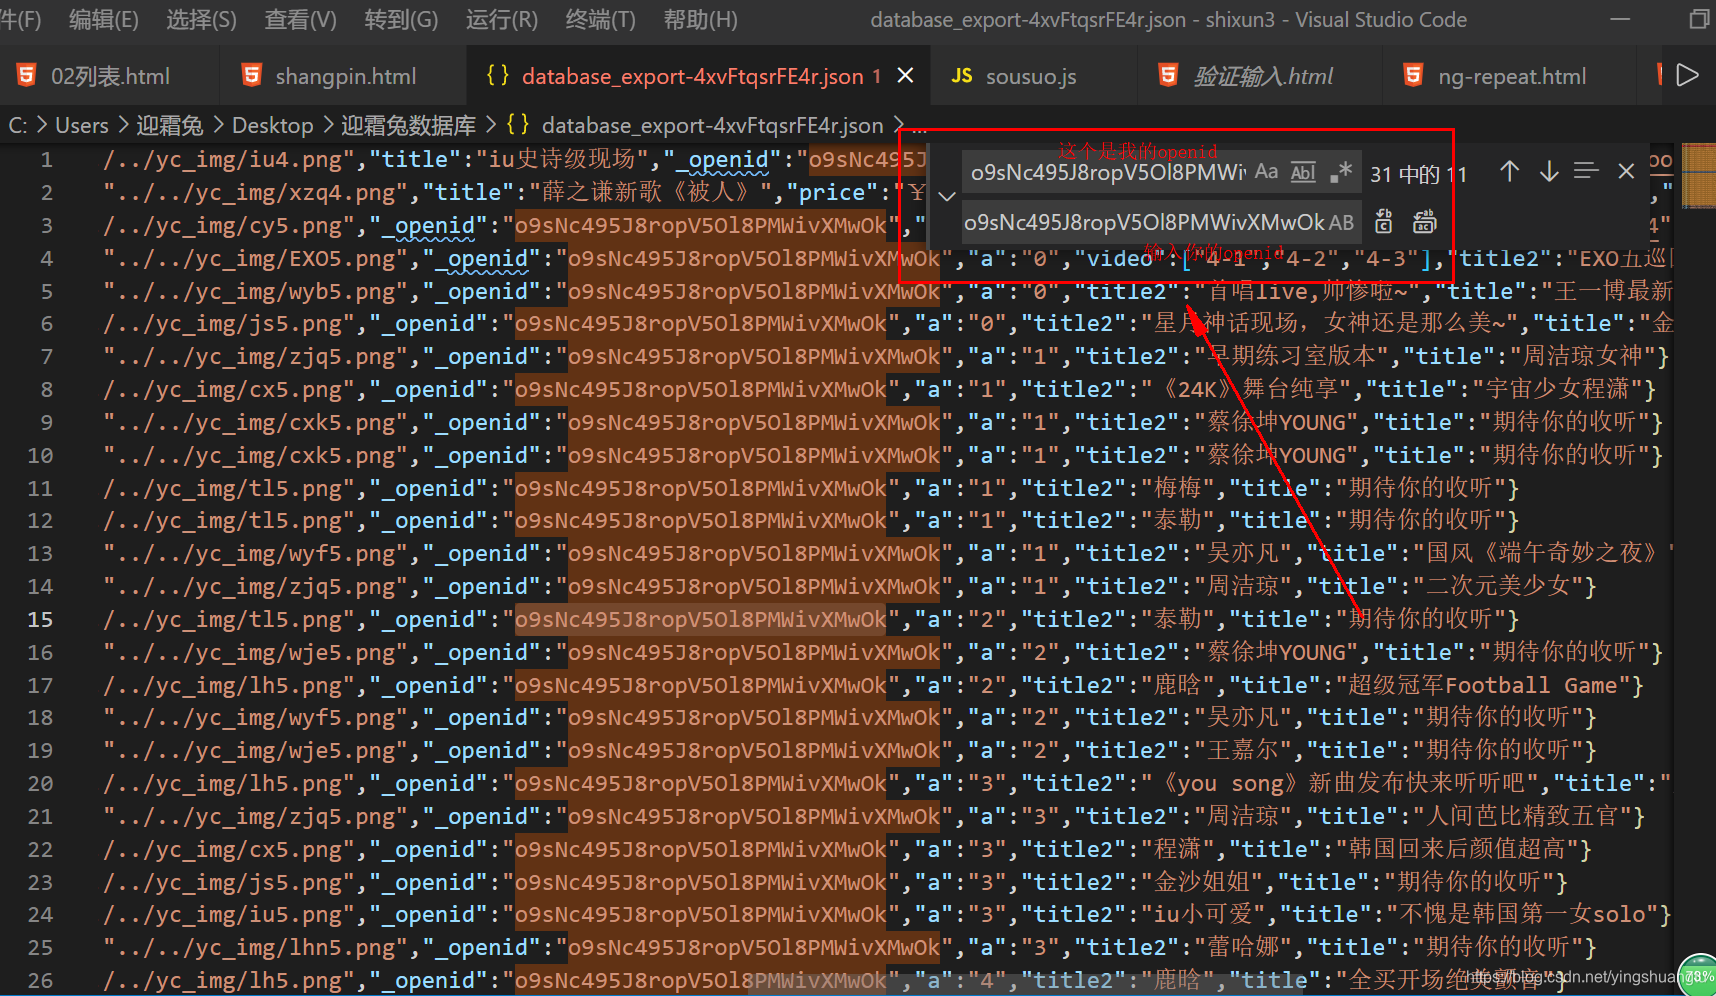Click text '首唱live,帅惨啦~' on line 5
Image resolution: width=1716 pixels, height=996 pixels.
click(1308, 292)
